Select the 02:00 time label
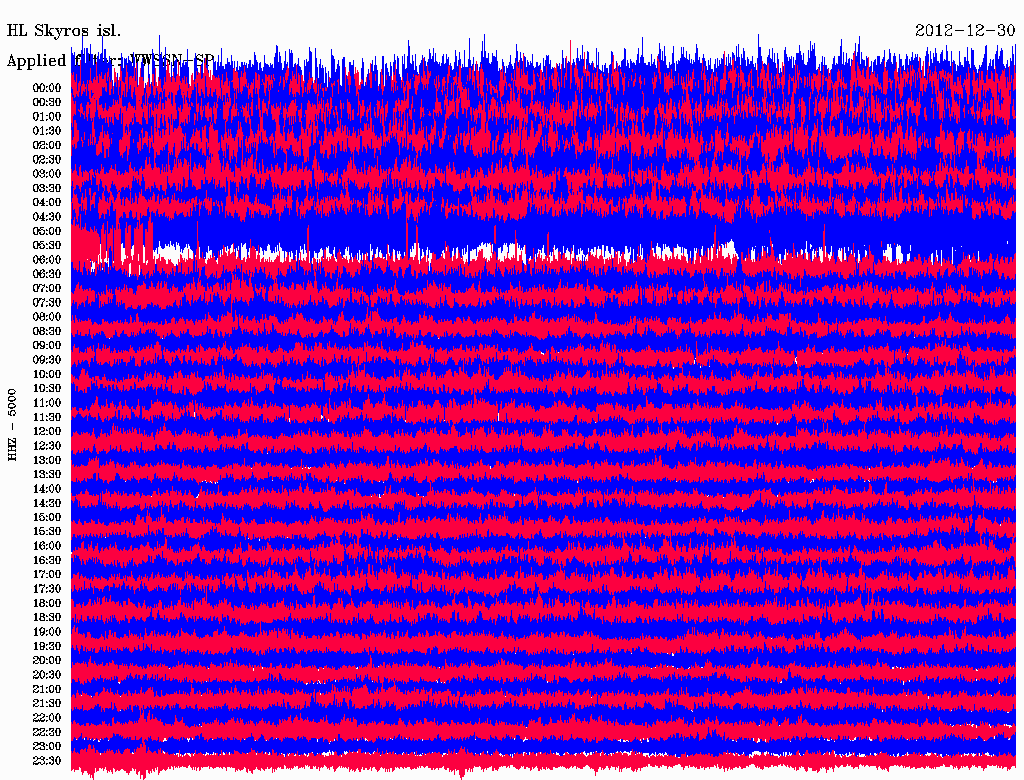Screen dimensions: 1024x780 pos(47,145)
